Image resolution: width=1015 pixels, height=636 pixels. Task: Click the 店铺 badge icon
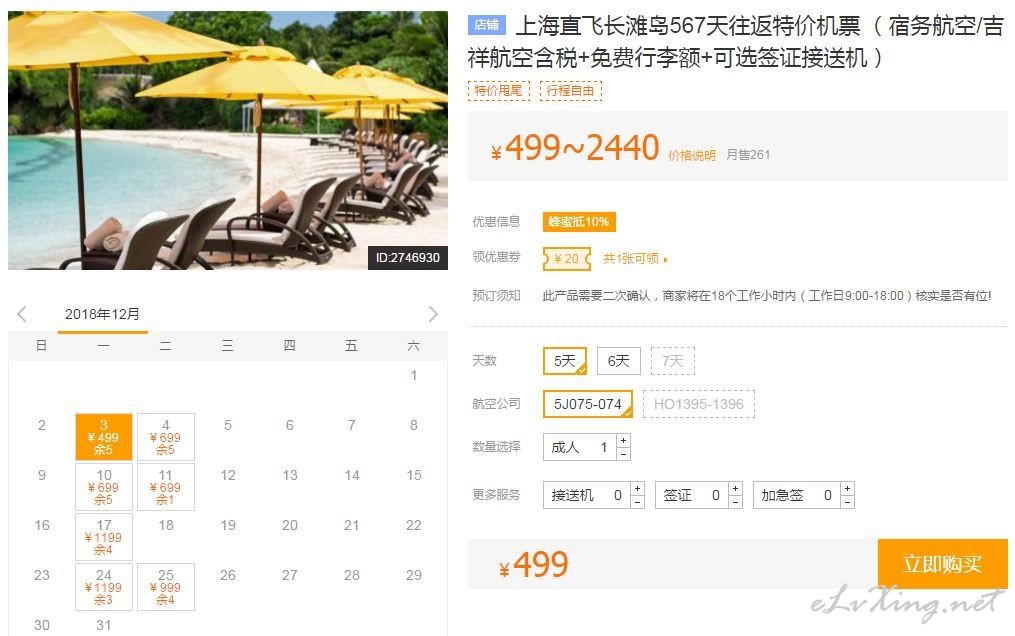pos(487,25)
